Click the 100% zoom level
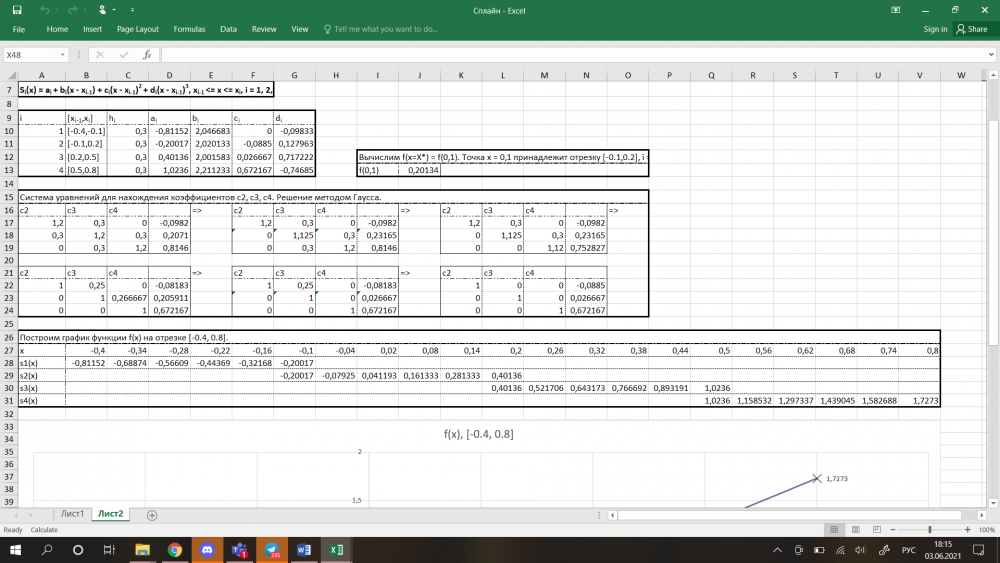This screenshot has width=1000, height=563. tap(986, 530)
